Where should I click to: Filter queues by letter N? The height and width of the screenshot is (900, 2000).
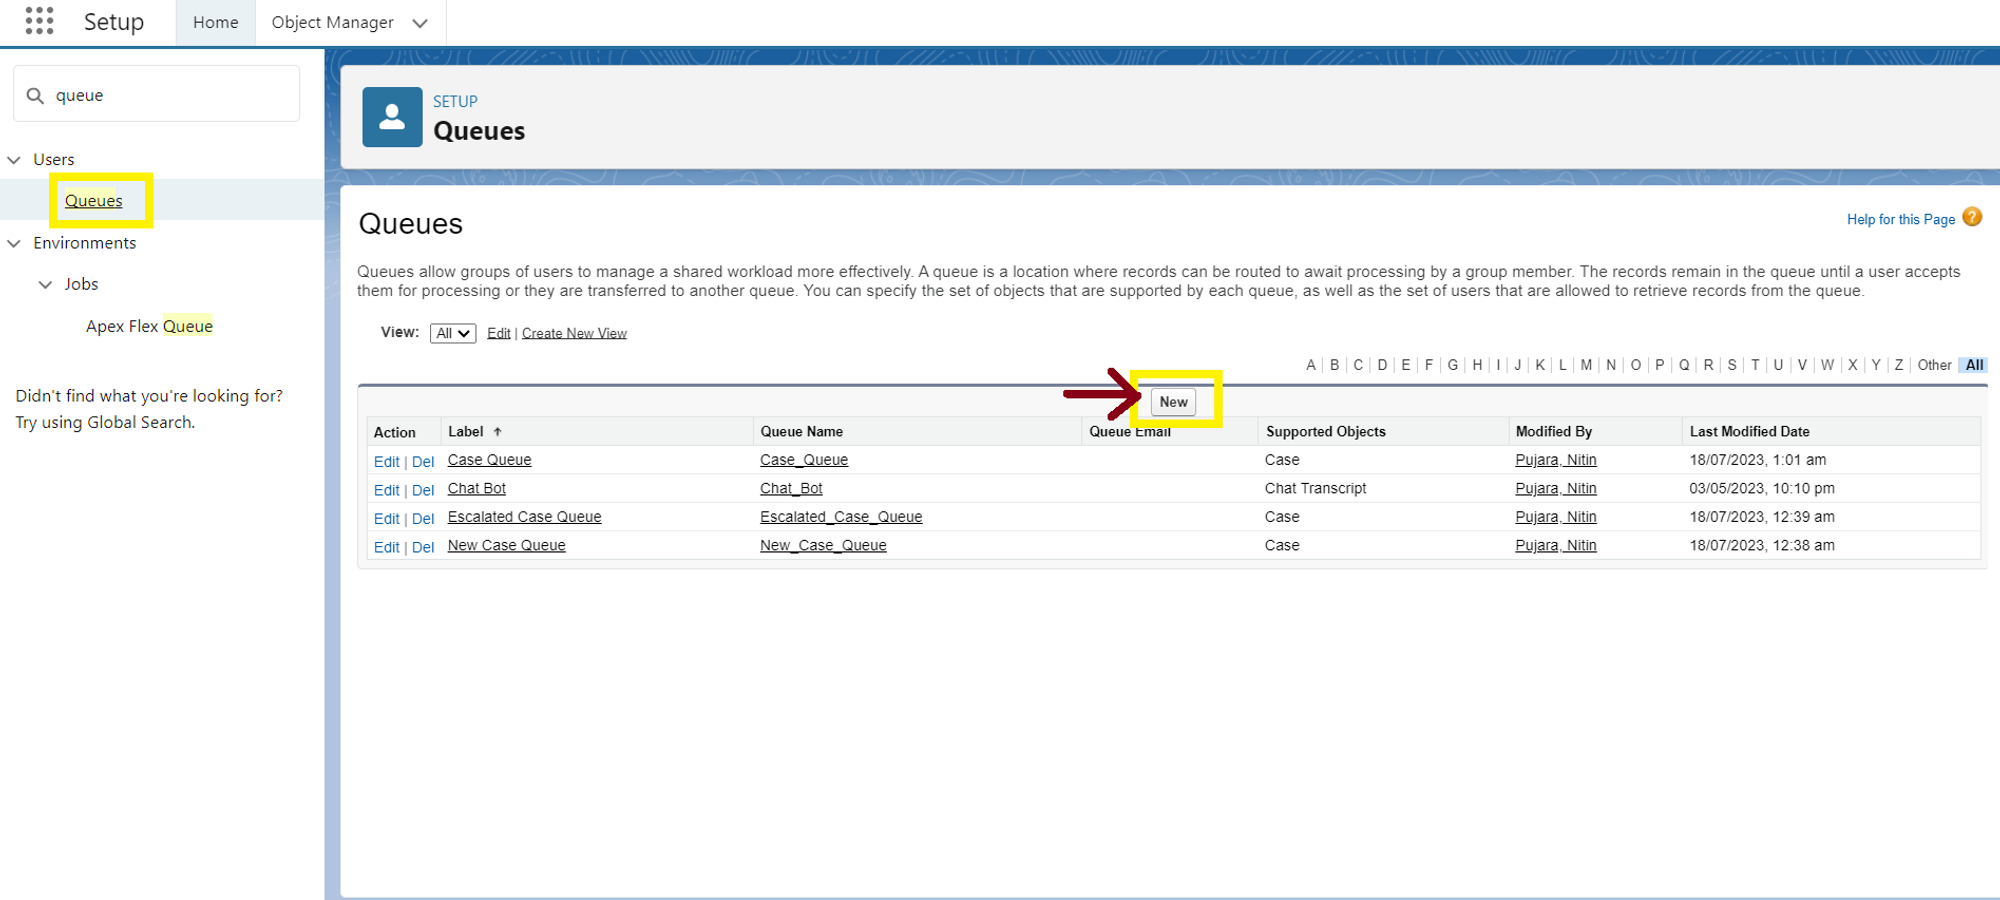pos(1611,365)
